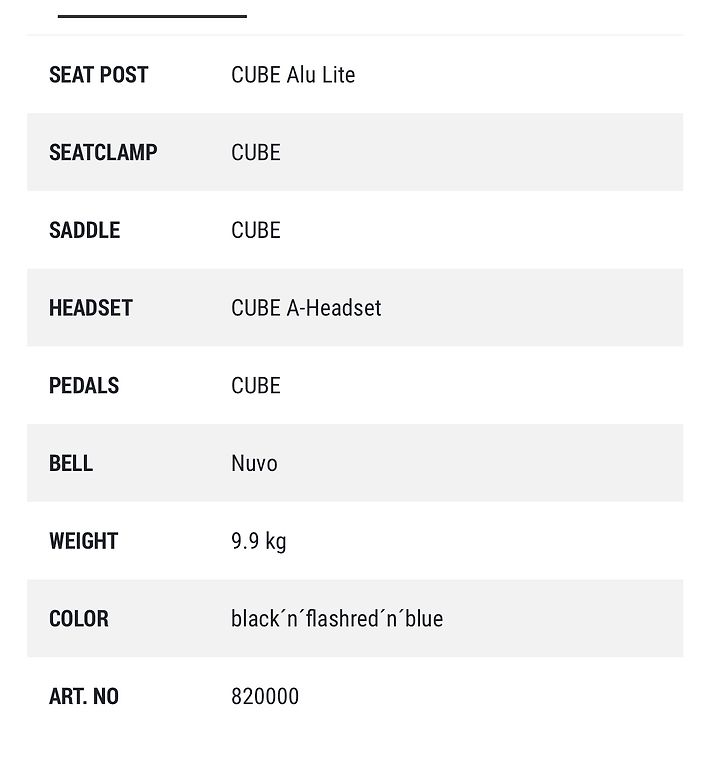Select the CUBE A-Headset value
The width and height of the screenshot is (702, 768).
306,308
